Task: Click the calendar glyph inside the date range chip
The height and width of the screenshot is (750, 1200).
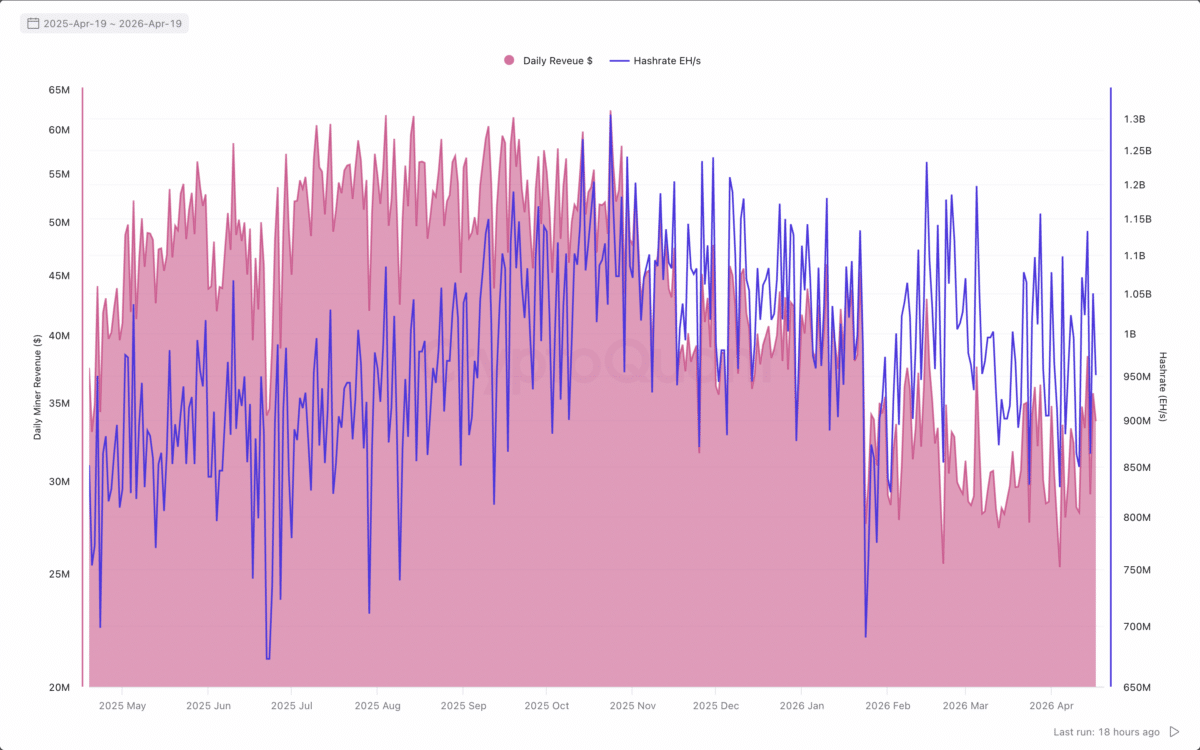Action: click(x=35, y=21)
